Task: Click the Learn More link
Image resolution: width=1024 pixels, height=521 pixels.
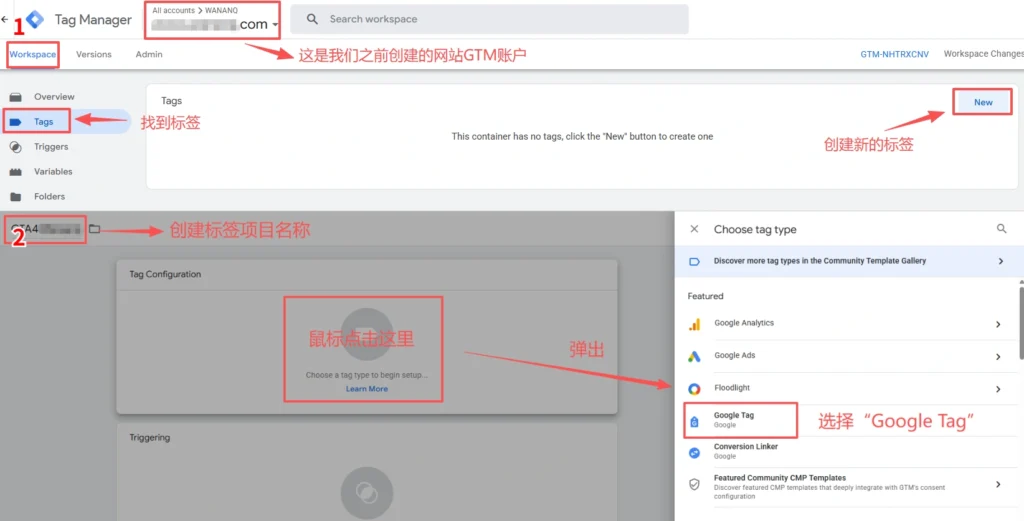Action: [x=366, y=388]
